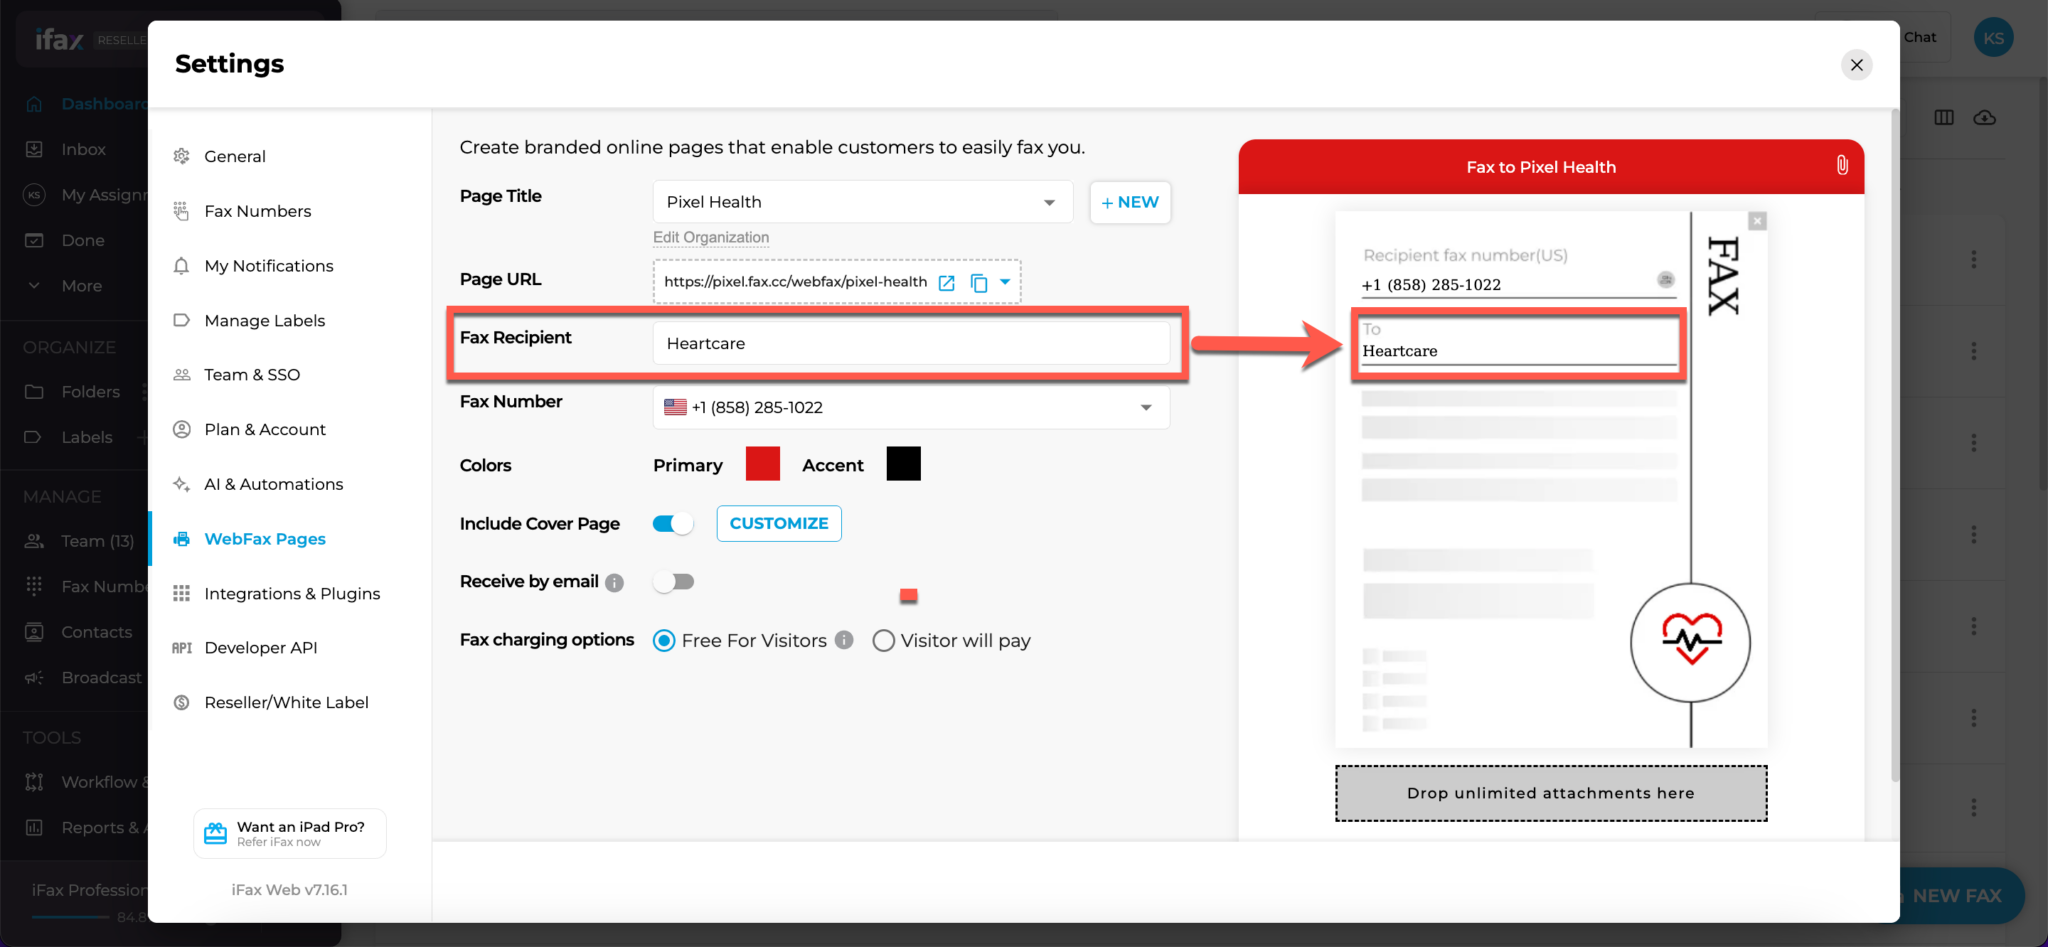Turn on Receive by email
Screen dimensions: 2048x947
pos(675,581)
